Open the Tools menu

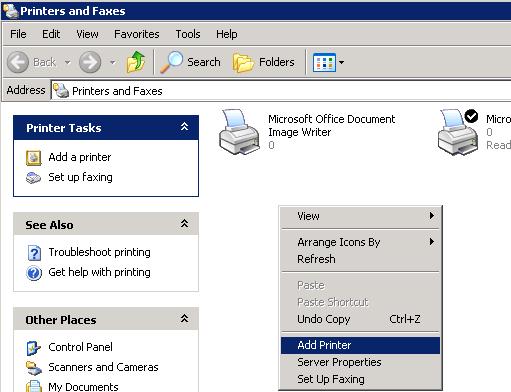coord(188,34)
